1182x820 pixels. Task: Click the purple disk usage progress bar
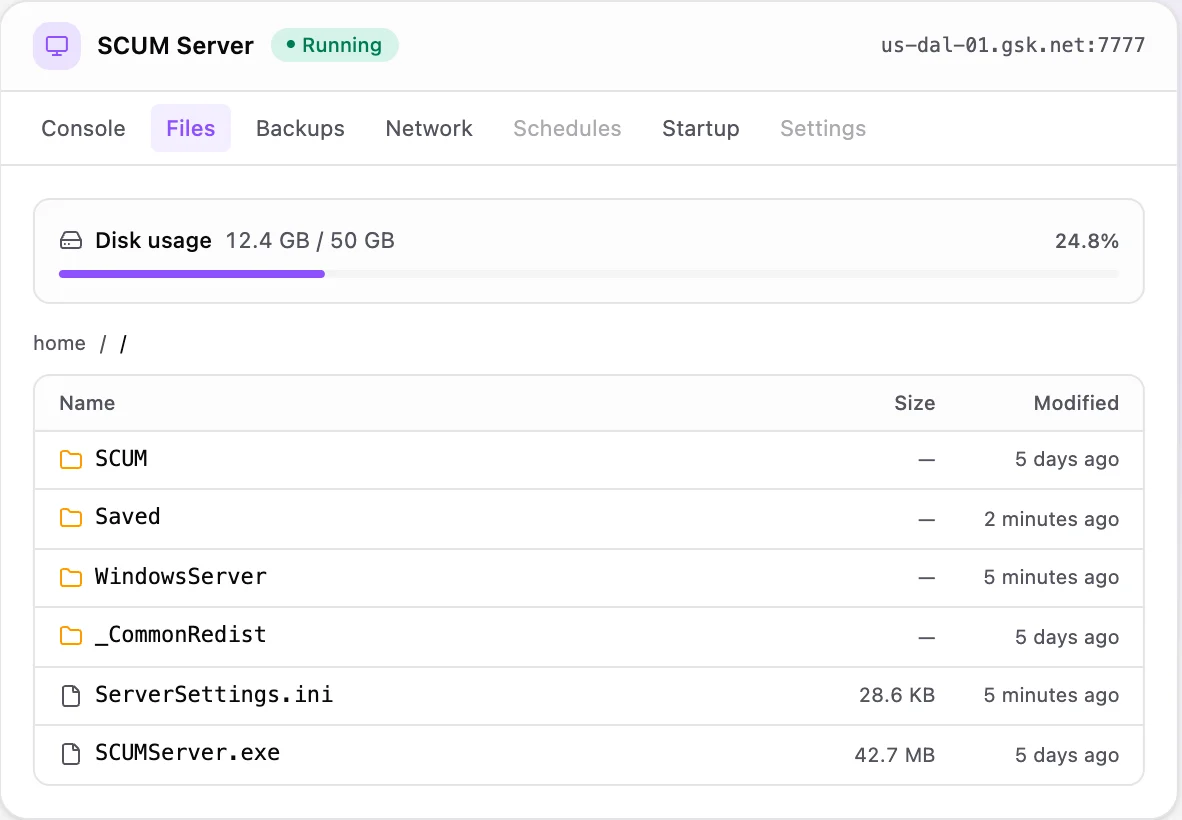[x=191, y=274]
